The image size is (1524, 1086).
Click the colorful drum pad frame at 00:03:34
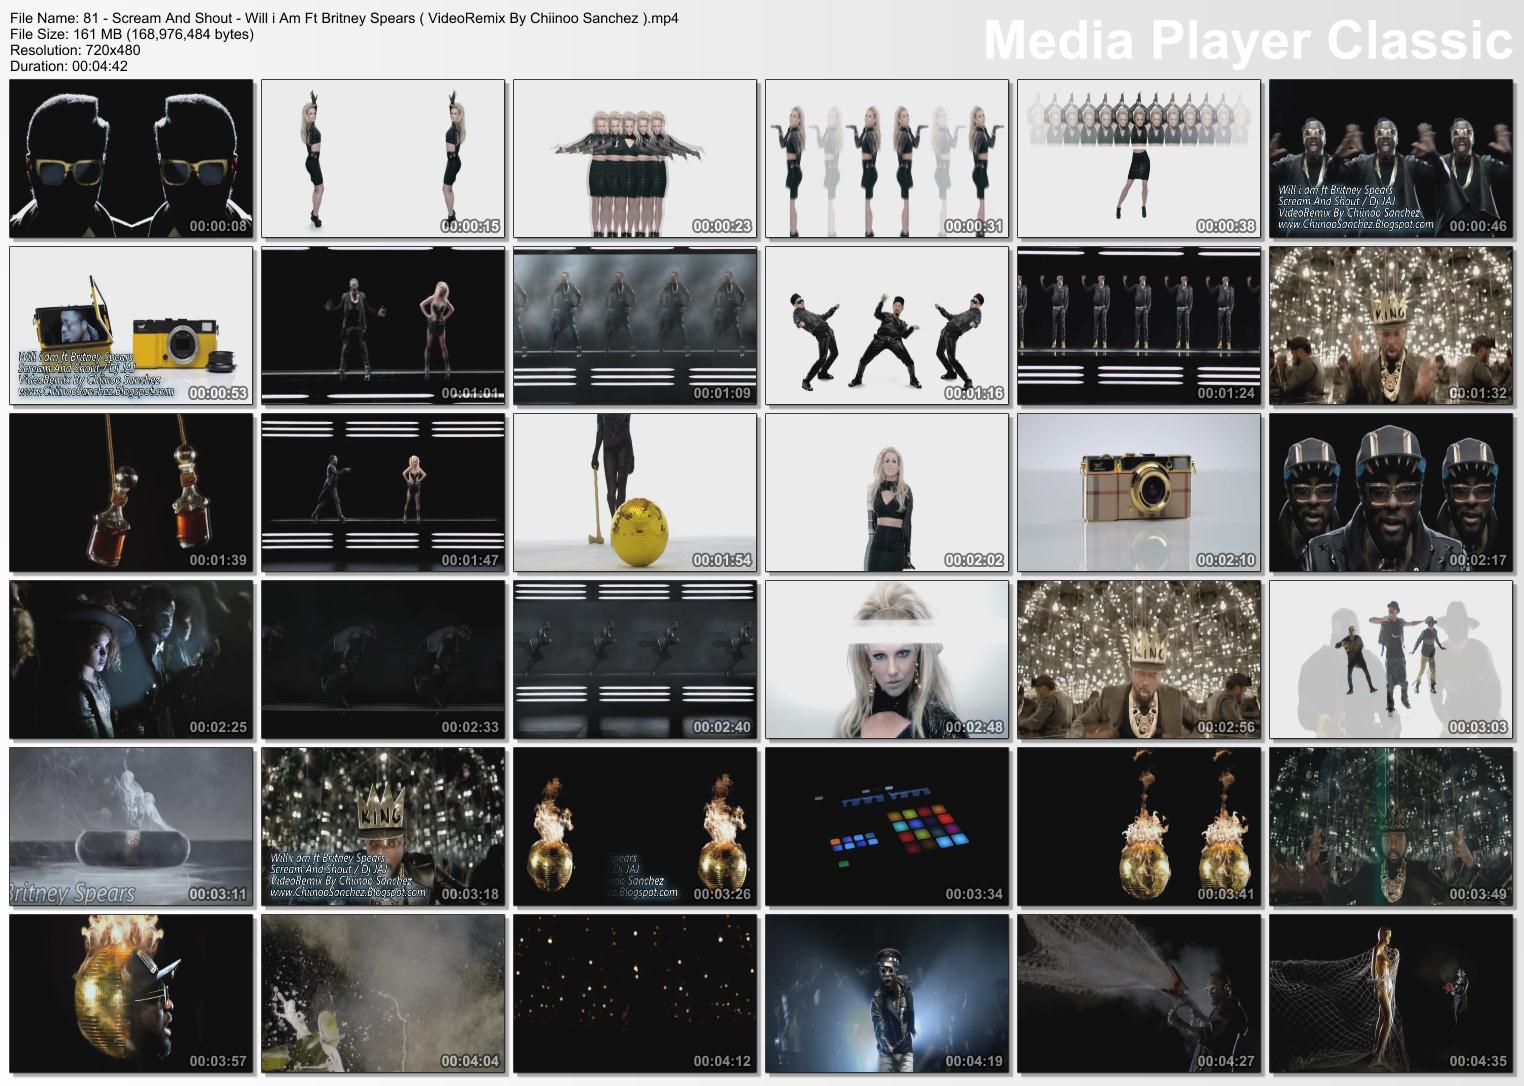click(884, 825)
